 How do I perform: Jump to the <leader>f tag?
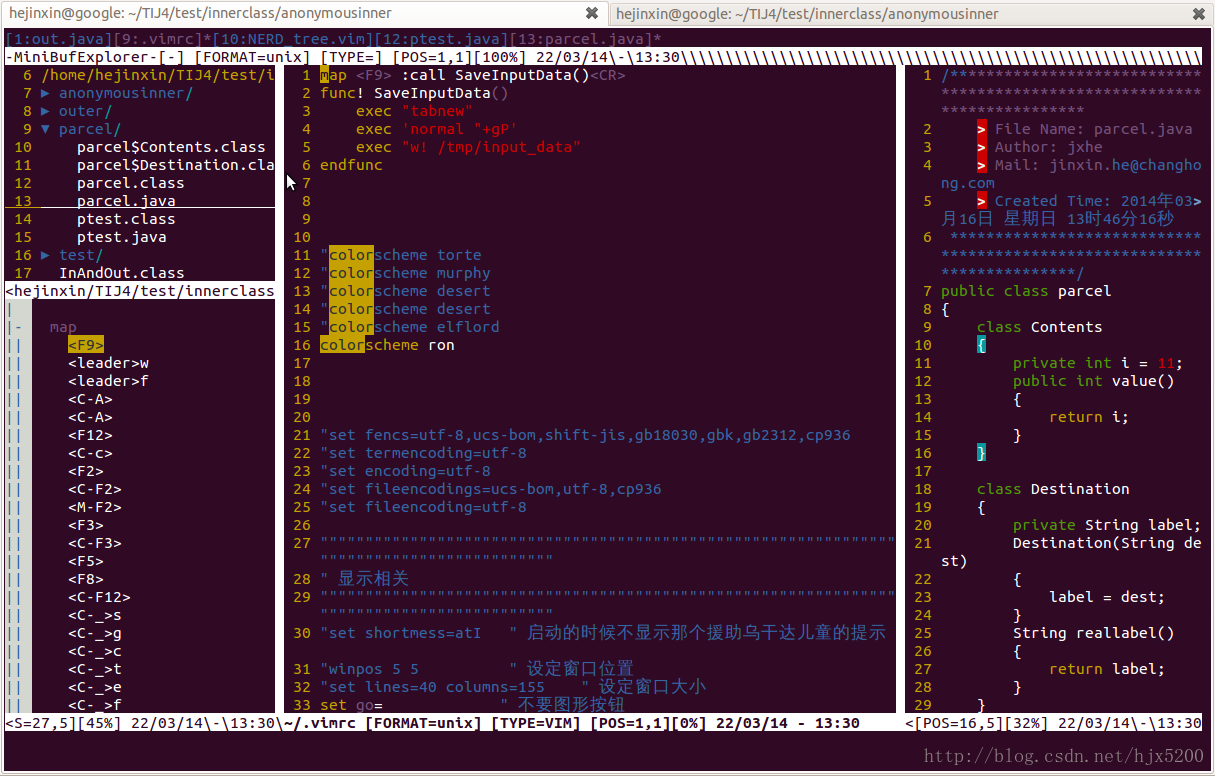(108, 381)
